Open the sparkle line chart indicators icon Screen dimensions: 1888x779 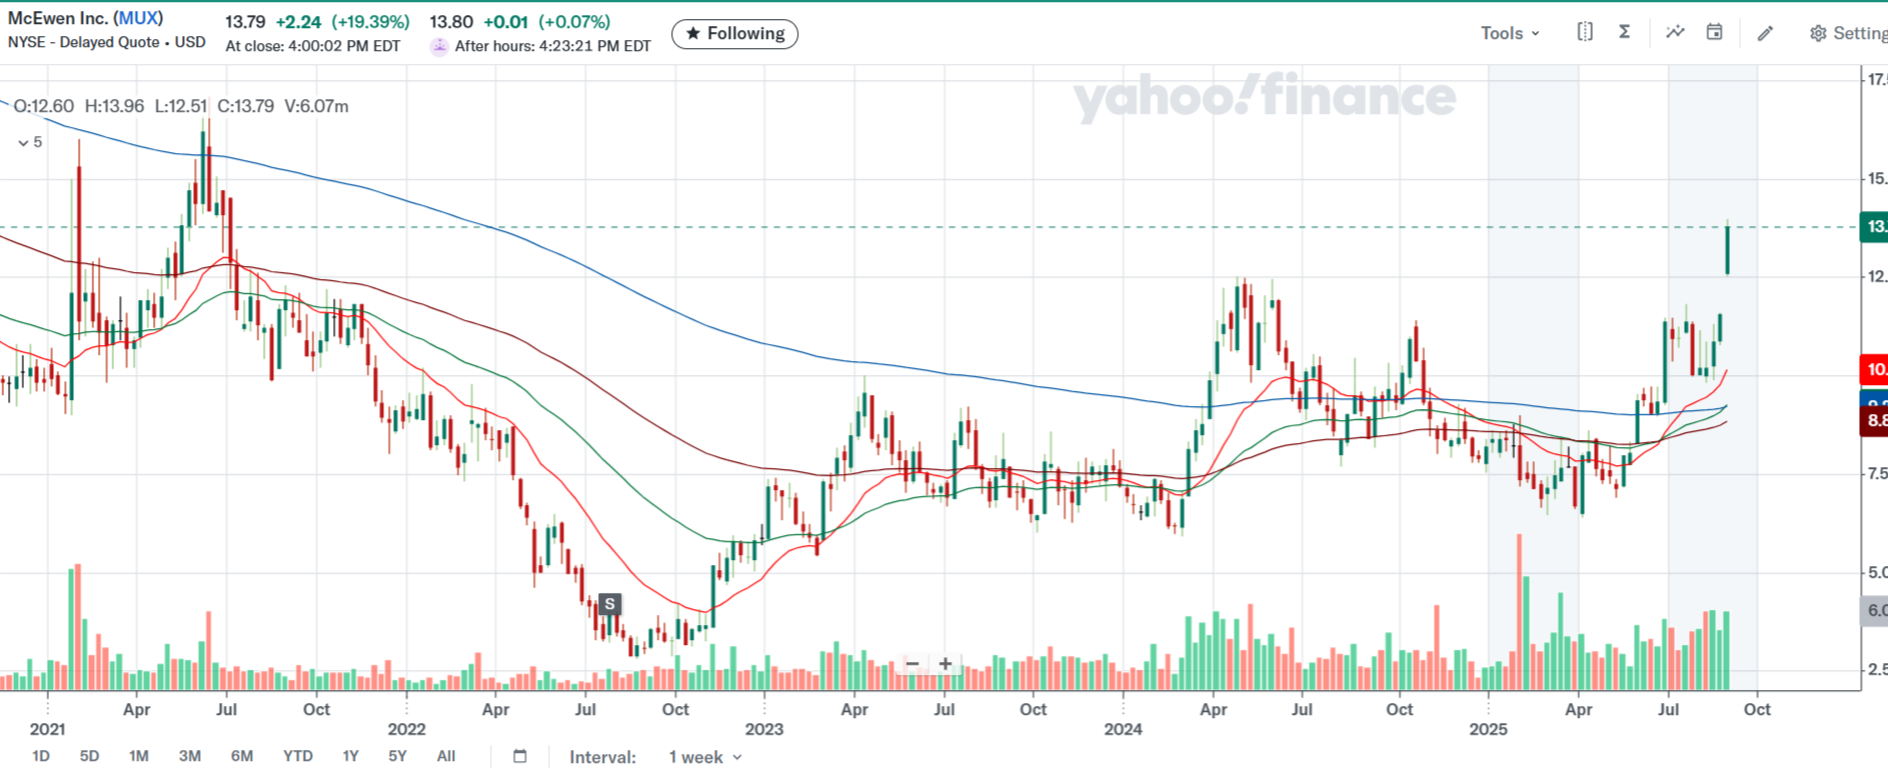click(x=1675, y=32)
